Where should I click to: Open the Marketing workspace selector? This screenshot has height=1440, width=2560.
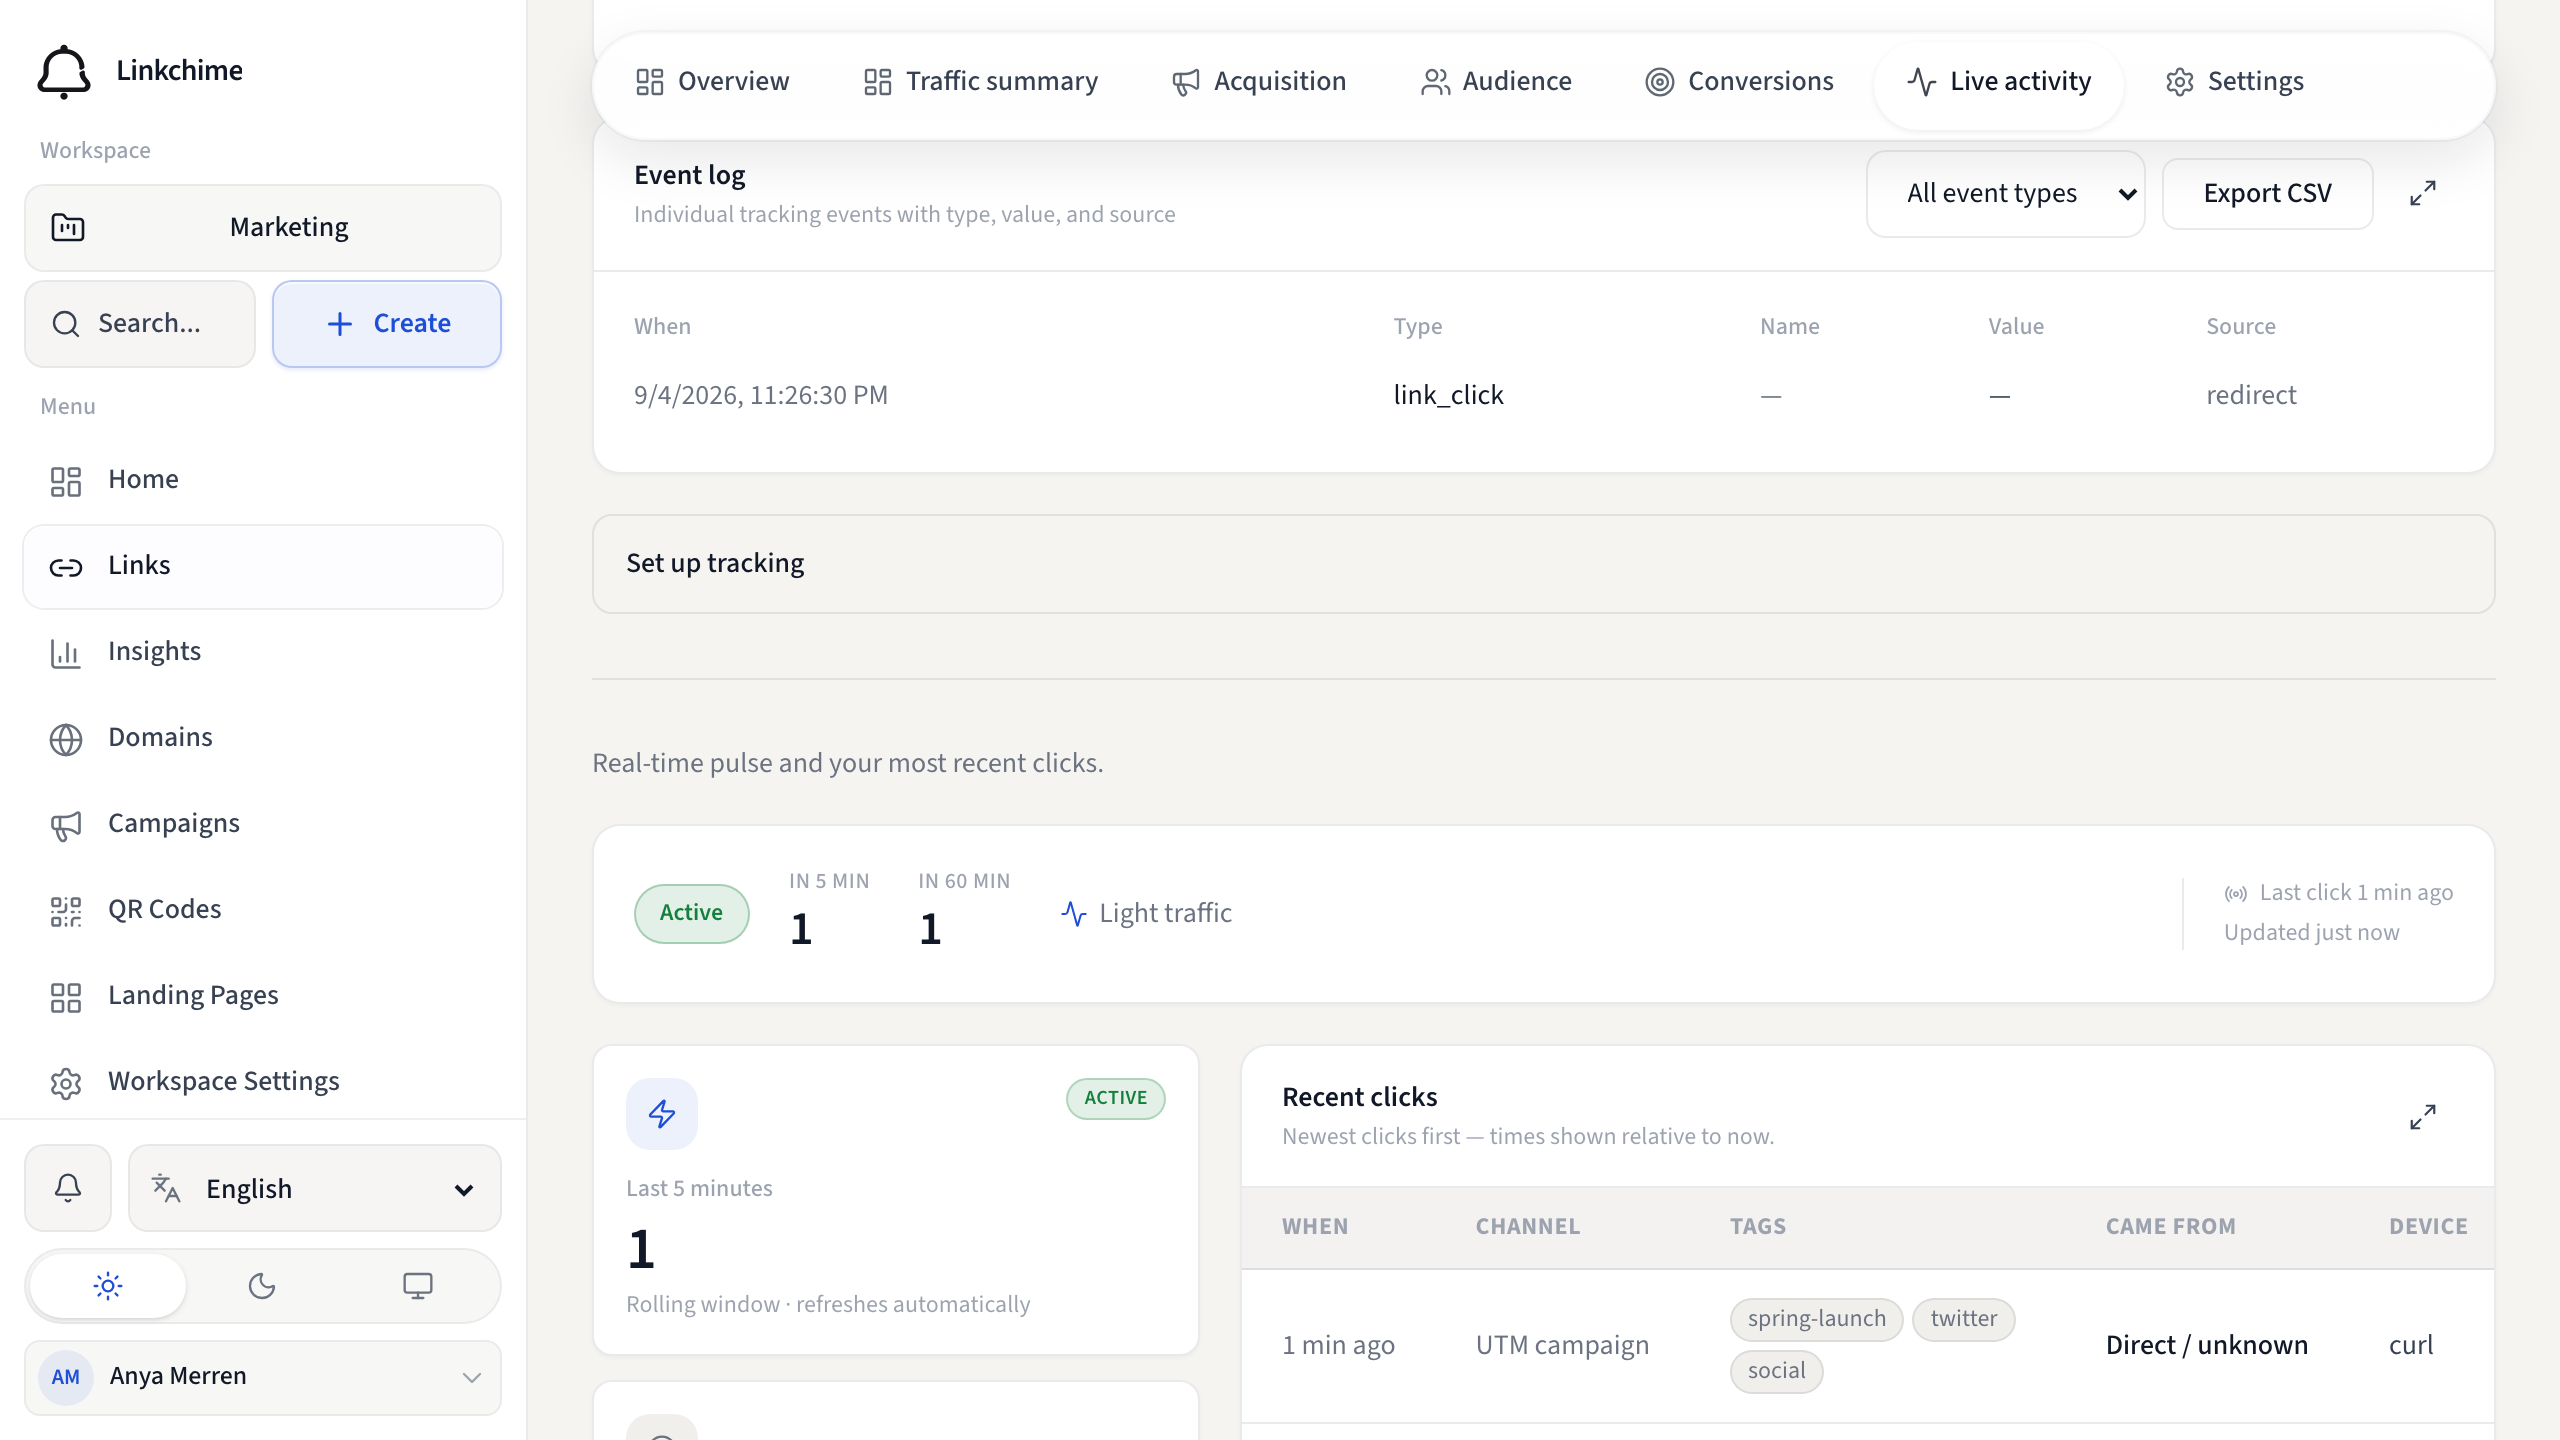[x=263, y=228]
